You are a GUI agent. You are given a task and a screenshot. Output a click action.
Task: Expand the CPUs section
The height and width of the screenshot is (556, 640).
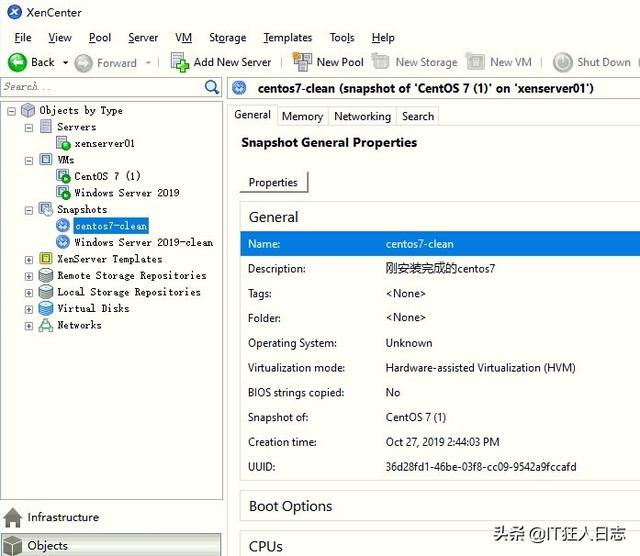tap(440, 545)
